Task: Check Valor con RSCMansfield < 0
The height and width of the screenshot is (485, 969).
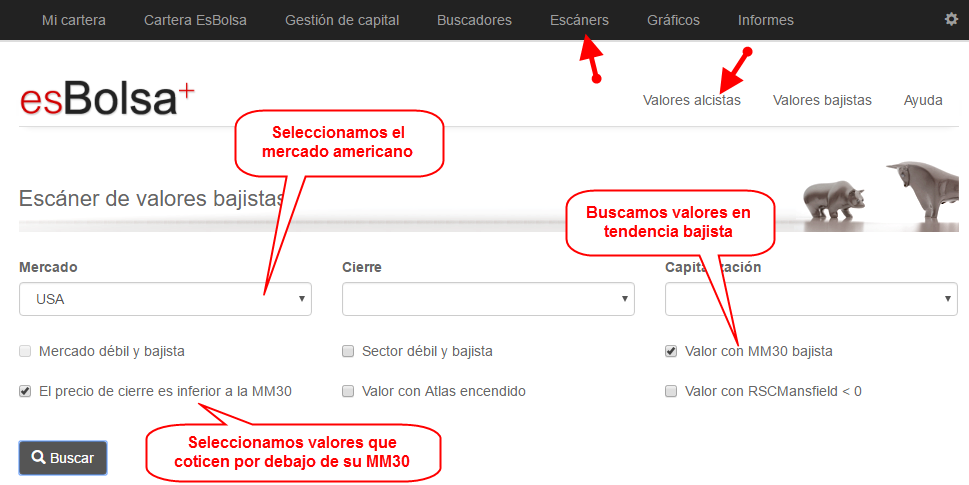Action: point(671,391)
